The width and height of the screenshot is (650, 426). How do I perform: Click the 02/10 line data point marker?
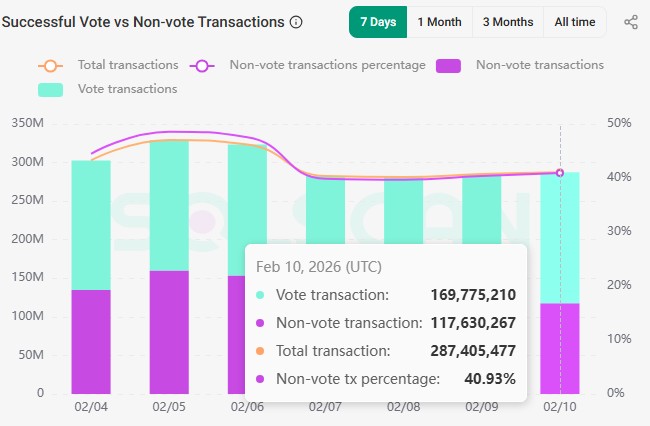(x=560, y=173)
